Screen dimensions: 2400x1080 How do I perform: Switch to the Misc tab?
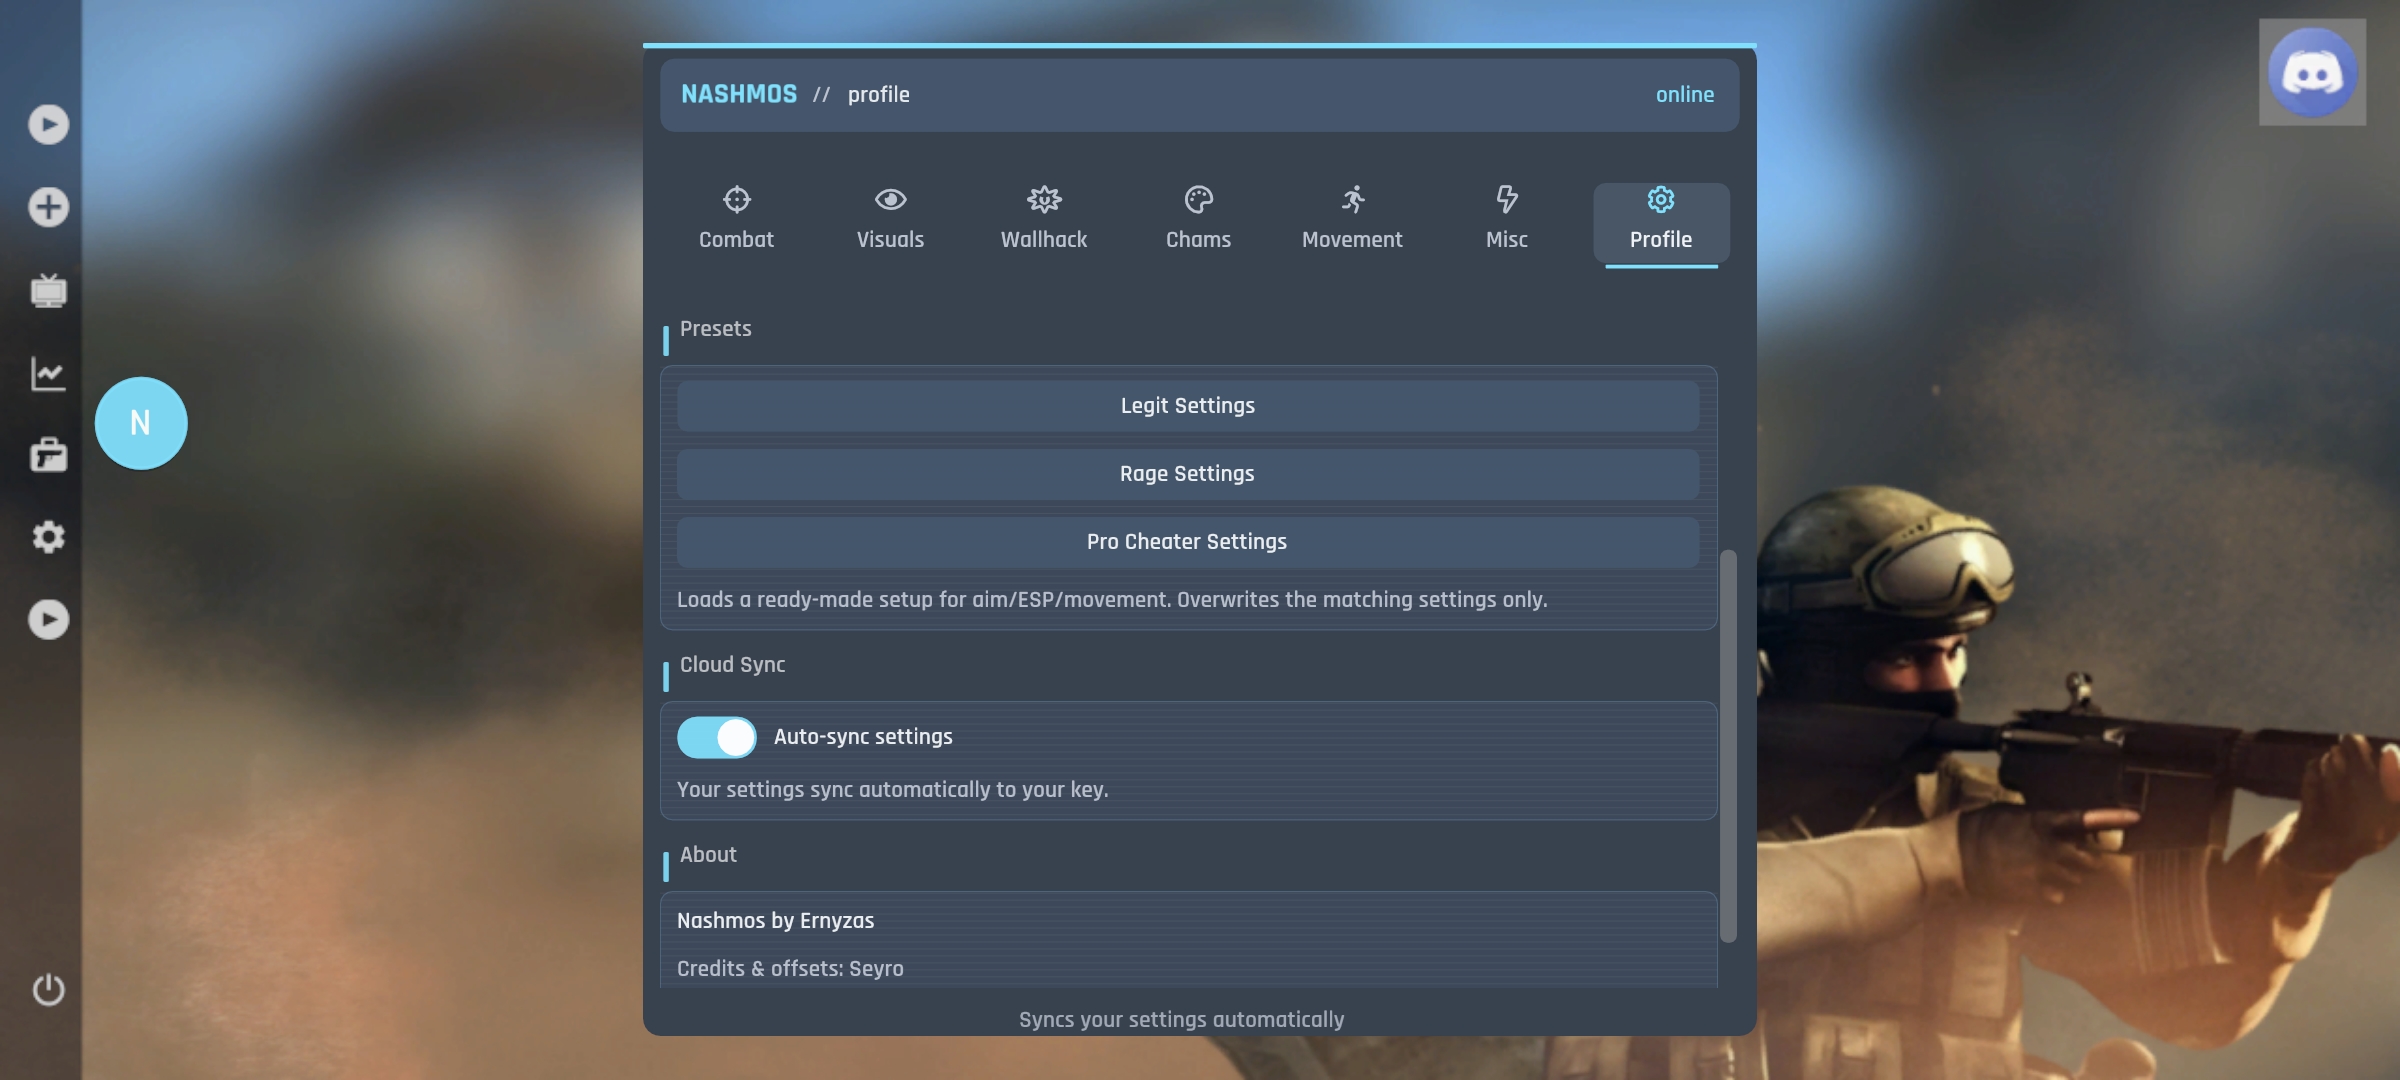pos(1507,219)
